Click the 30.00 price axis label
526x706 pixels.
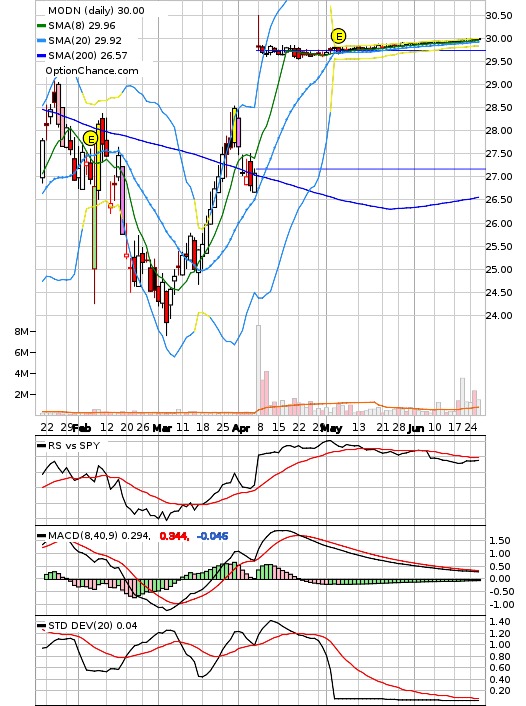(499, 39)
